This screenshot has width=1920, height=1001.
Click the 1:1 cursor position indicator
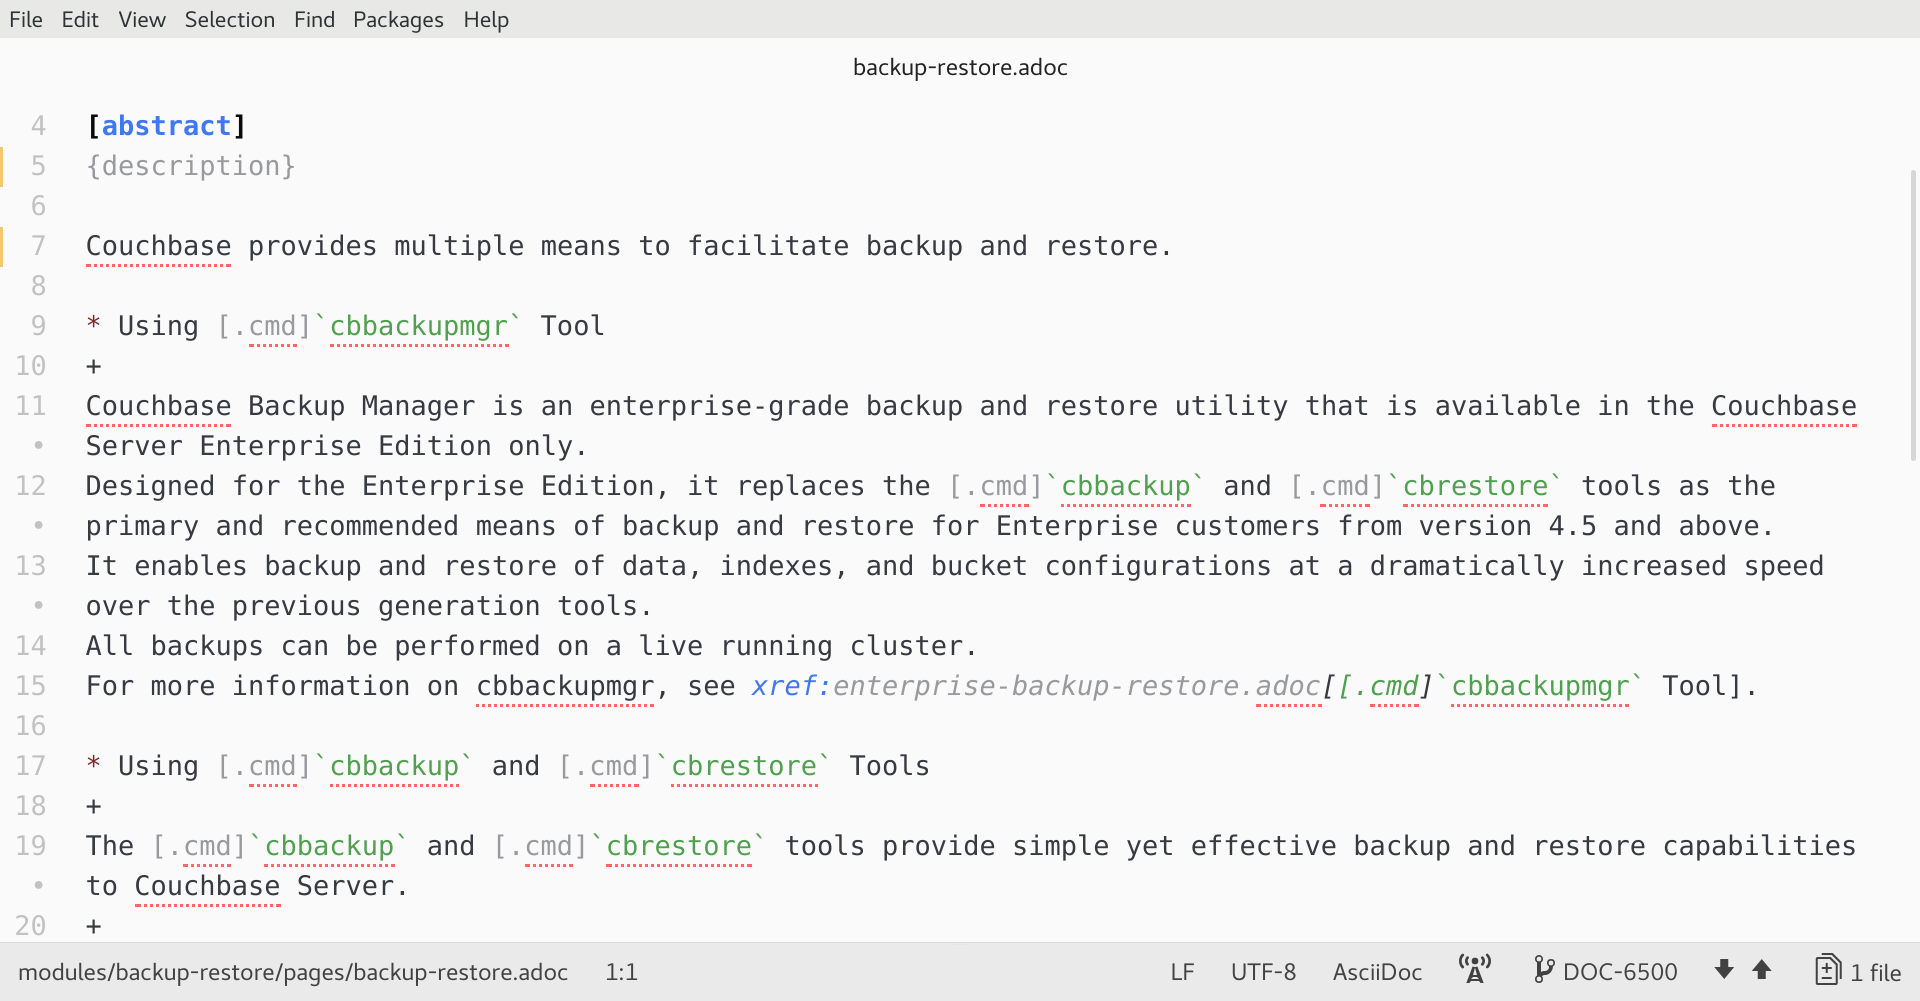click(x=620, y=970)
